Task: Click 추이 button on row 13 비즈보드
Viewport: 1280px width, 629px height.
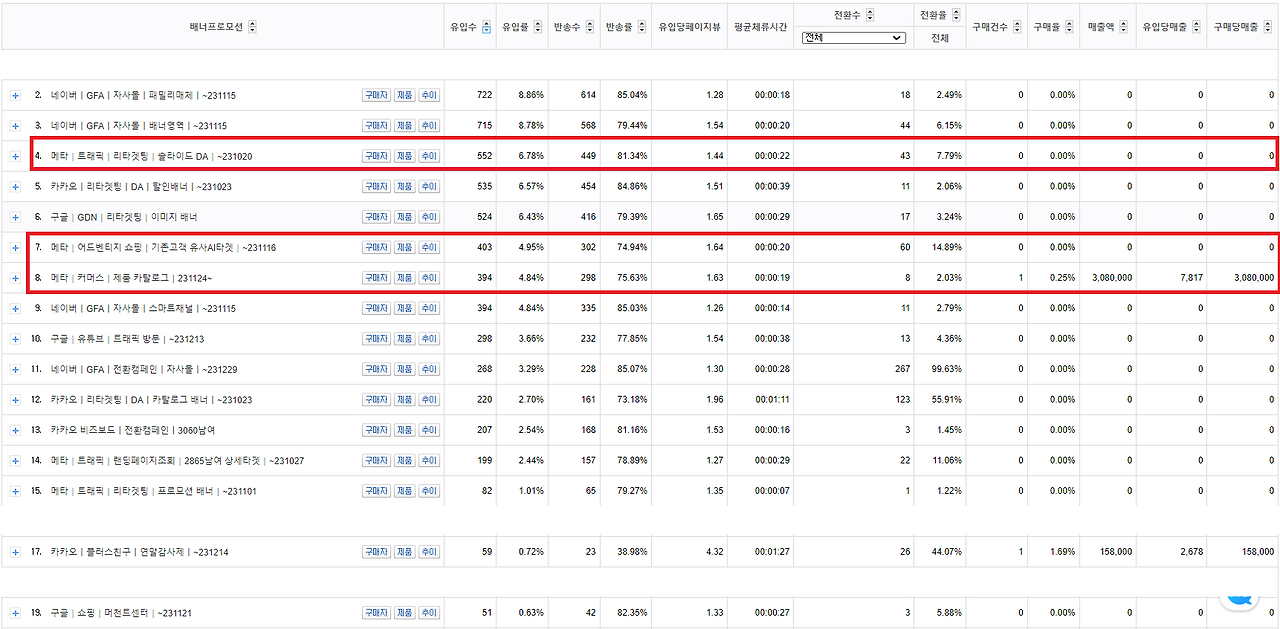Action: [x=429, y=430]
